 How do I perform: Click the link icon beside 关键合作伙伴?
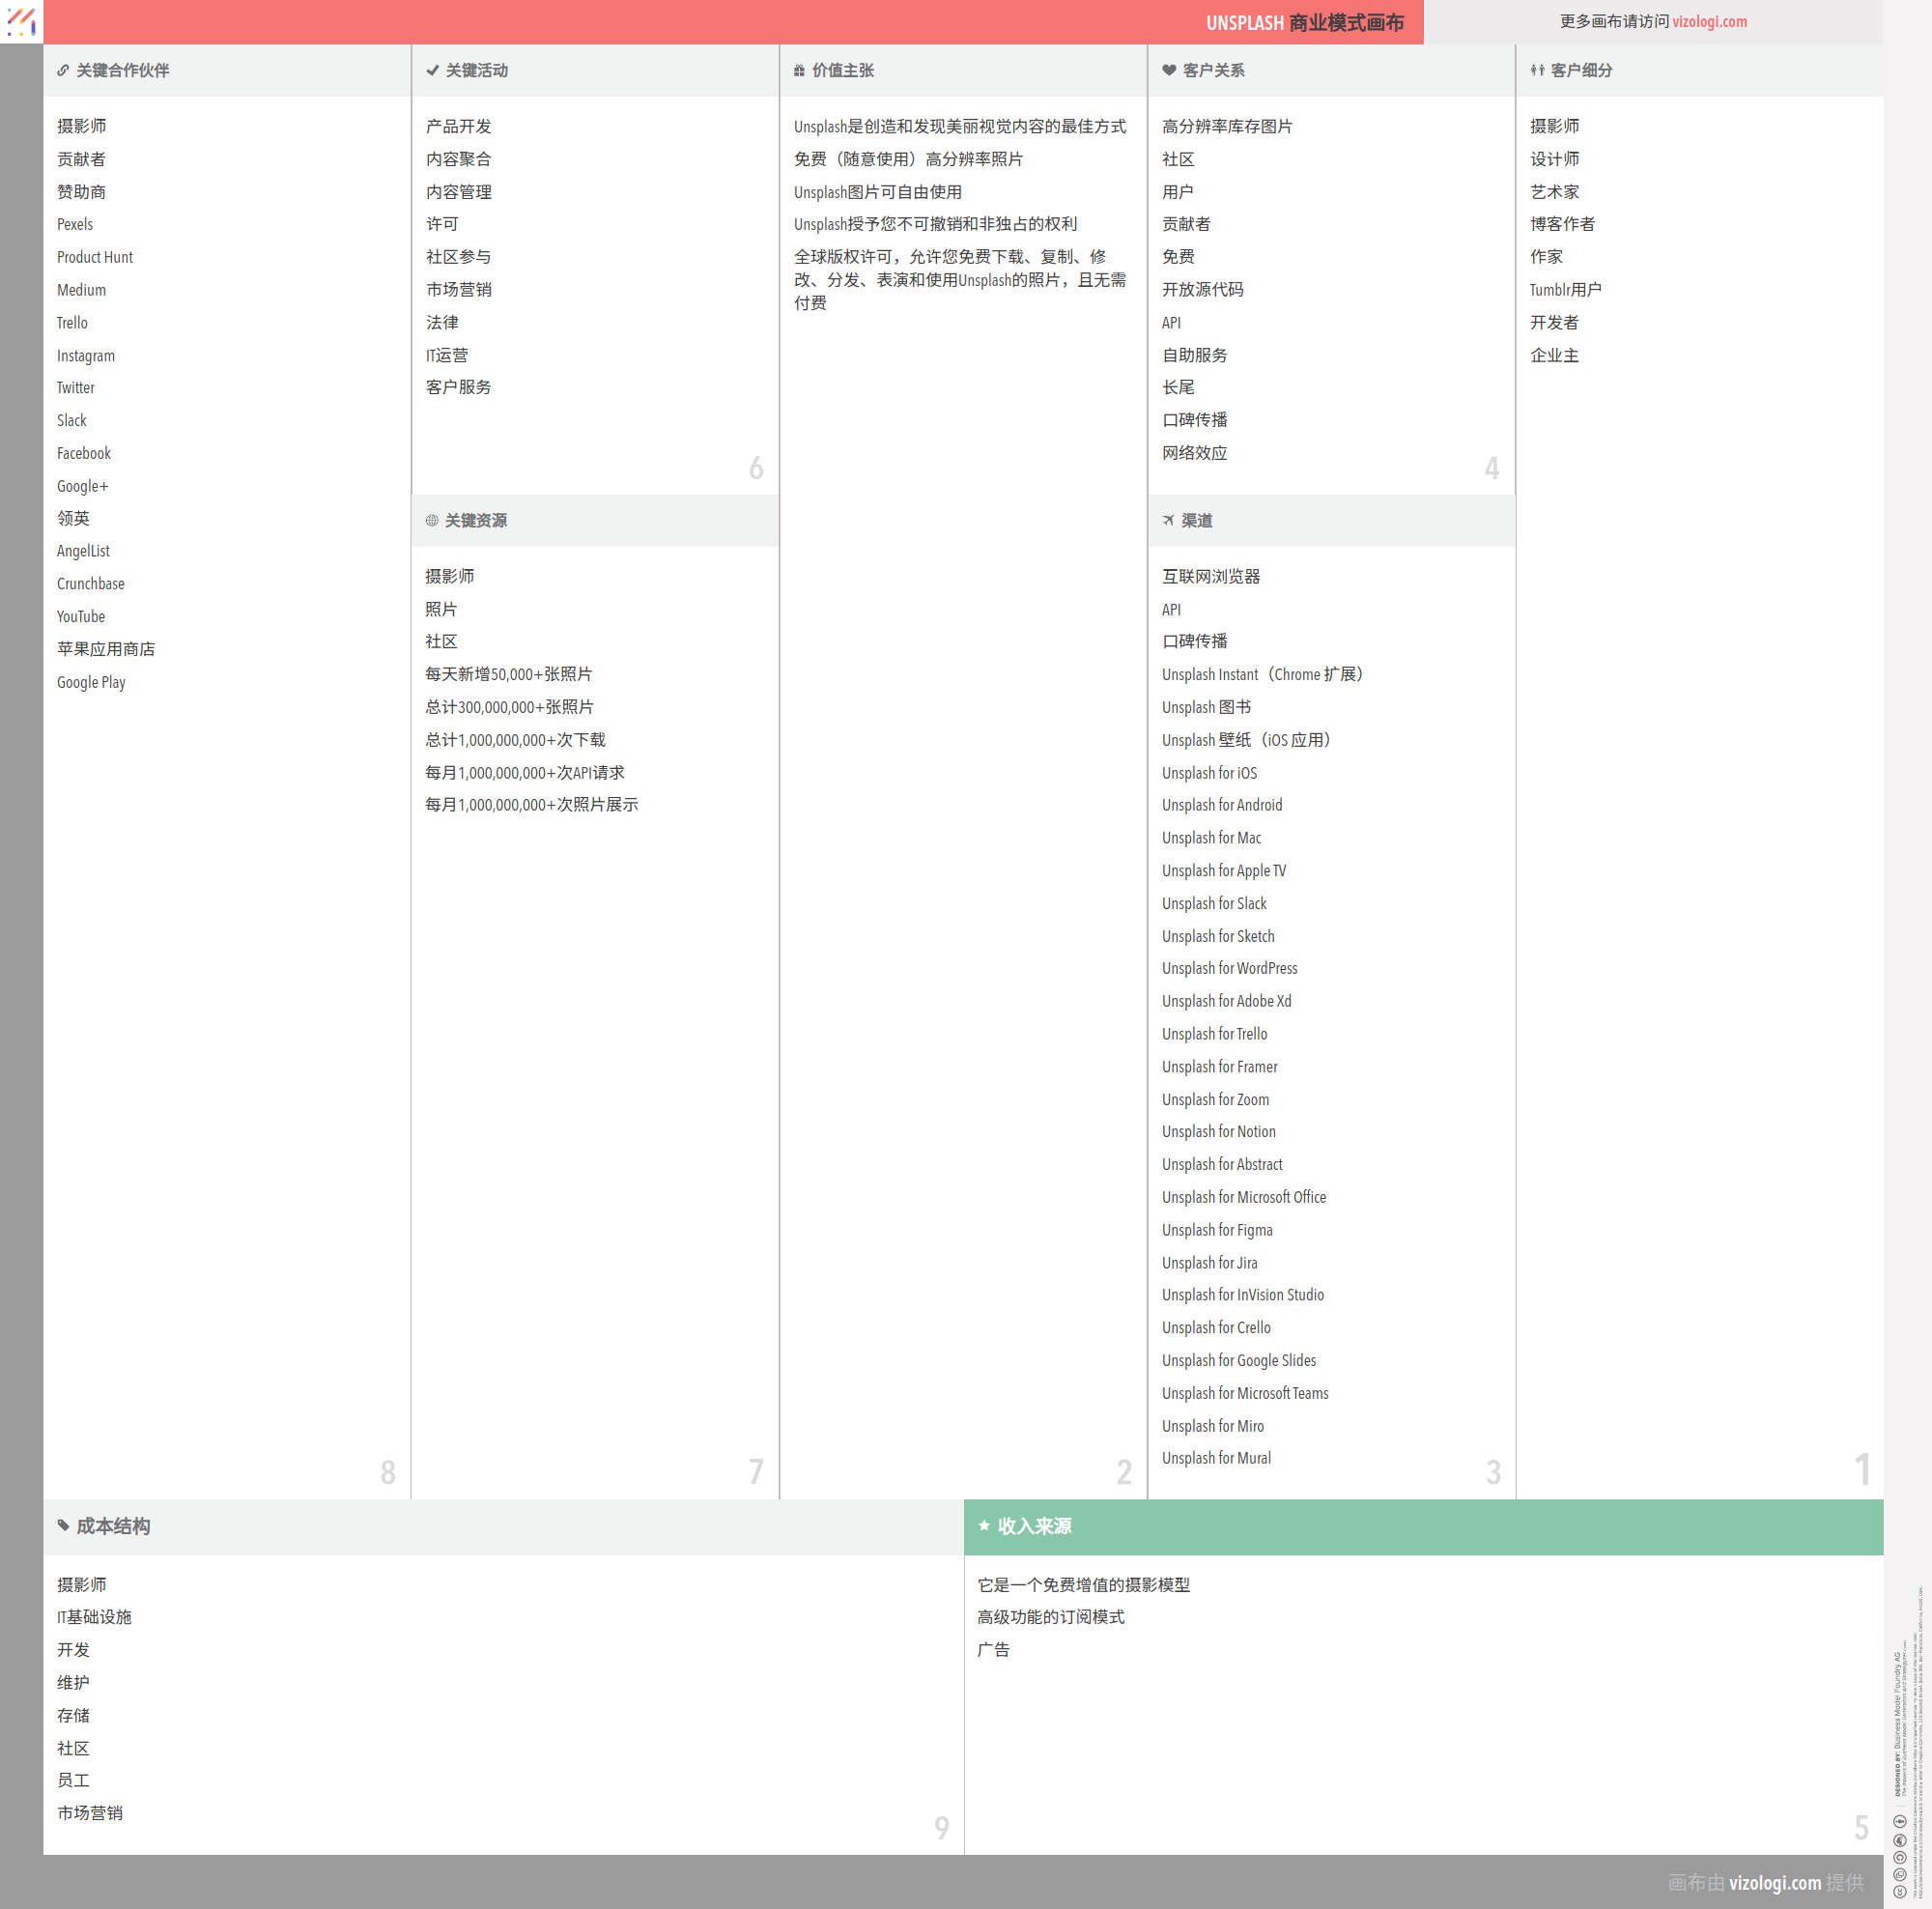63,71
